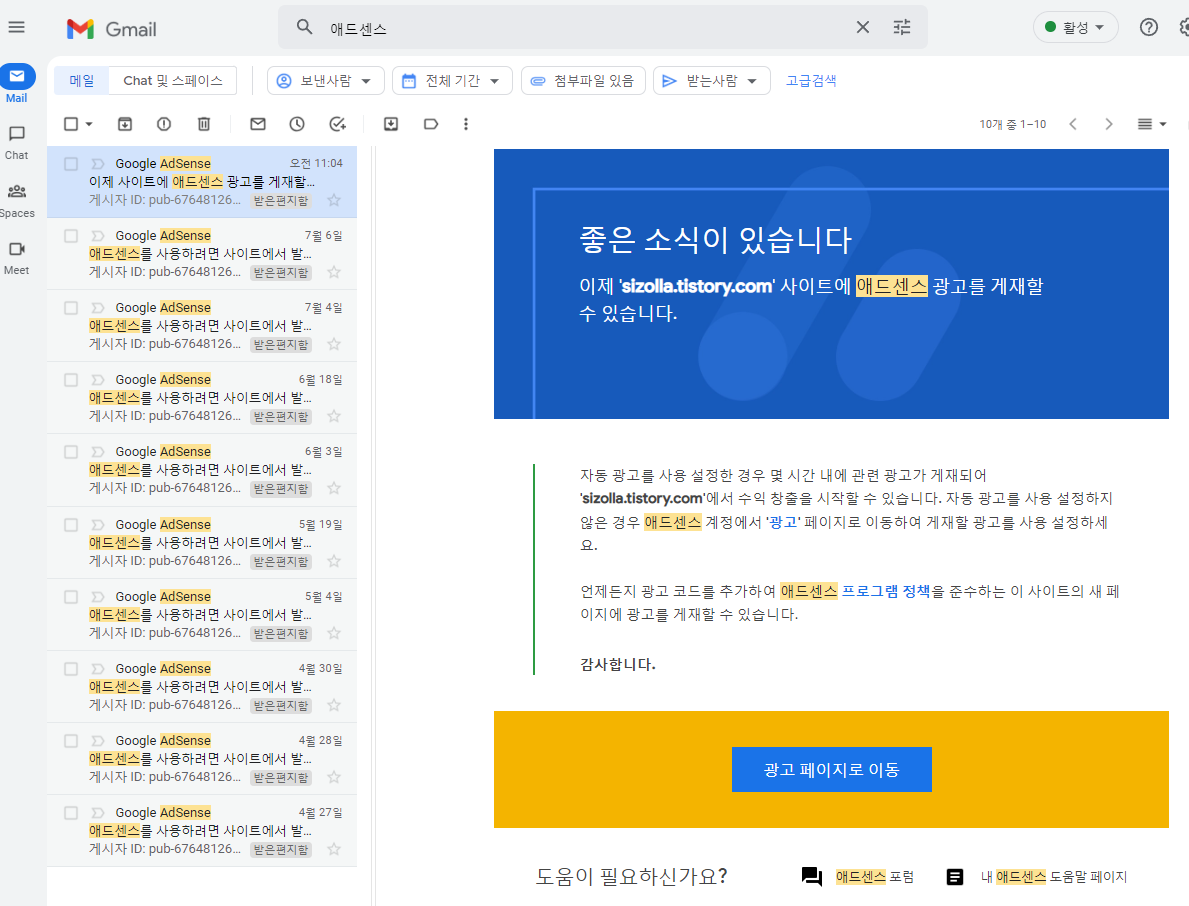Go to older messages arrow
Screen dimensions: 1189x906
(x=1109, y=124)
